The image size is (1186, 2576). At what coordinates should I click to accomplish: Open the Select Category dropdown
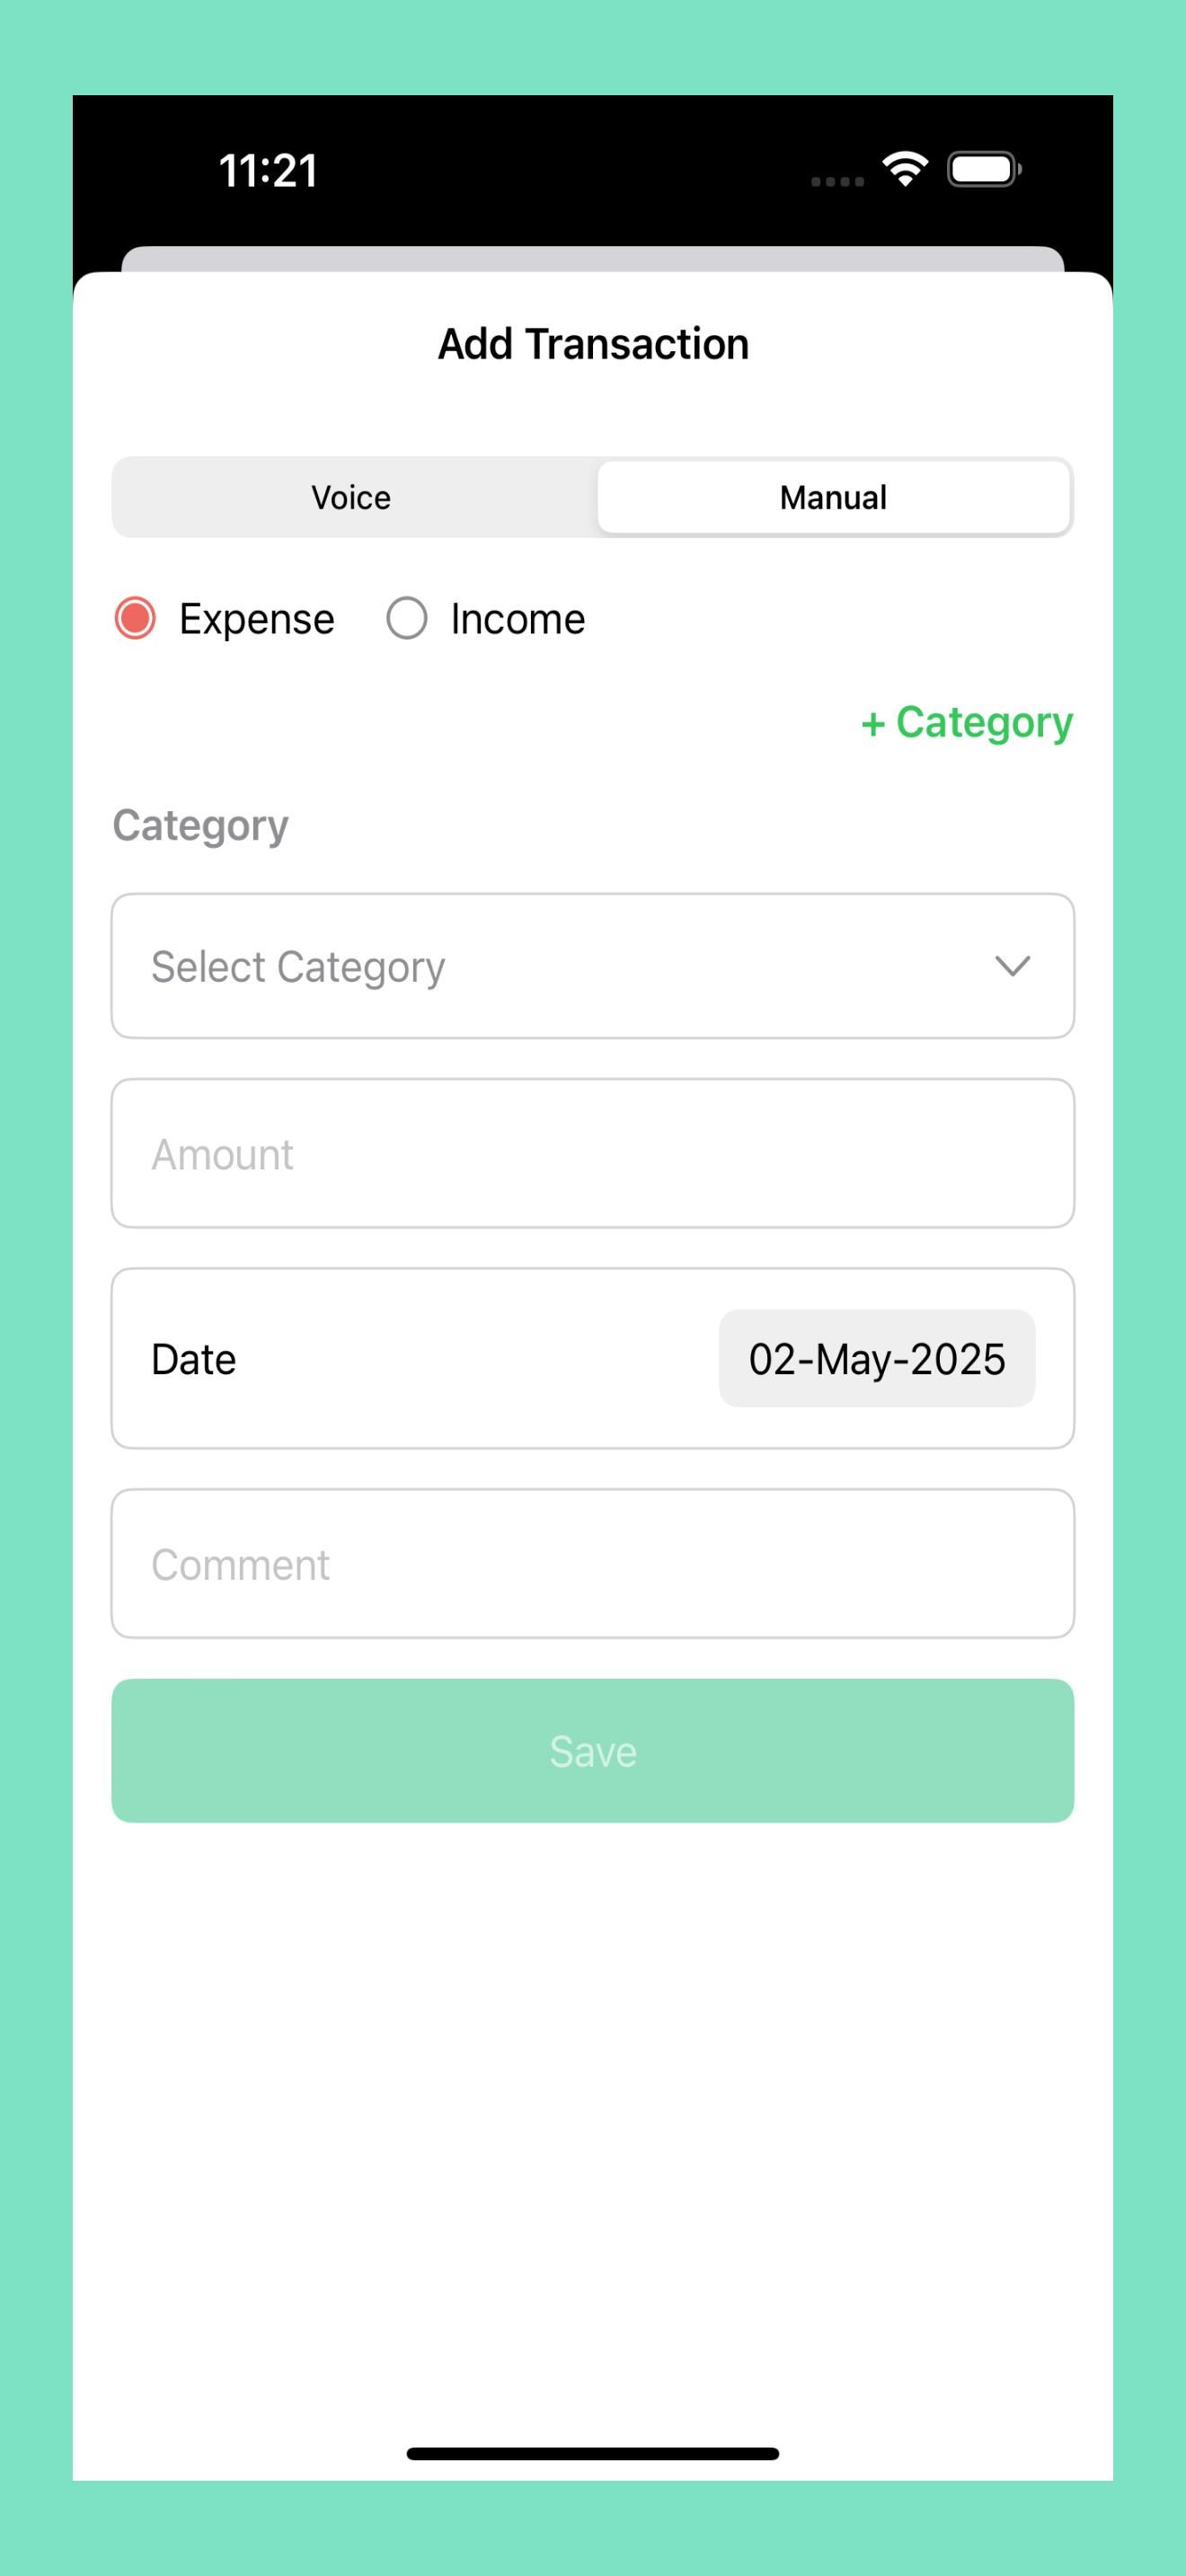[593, 966]
